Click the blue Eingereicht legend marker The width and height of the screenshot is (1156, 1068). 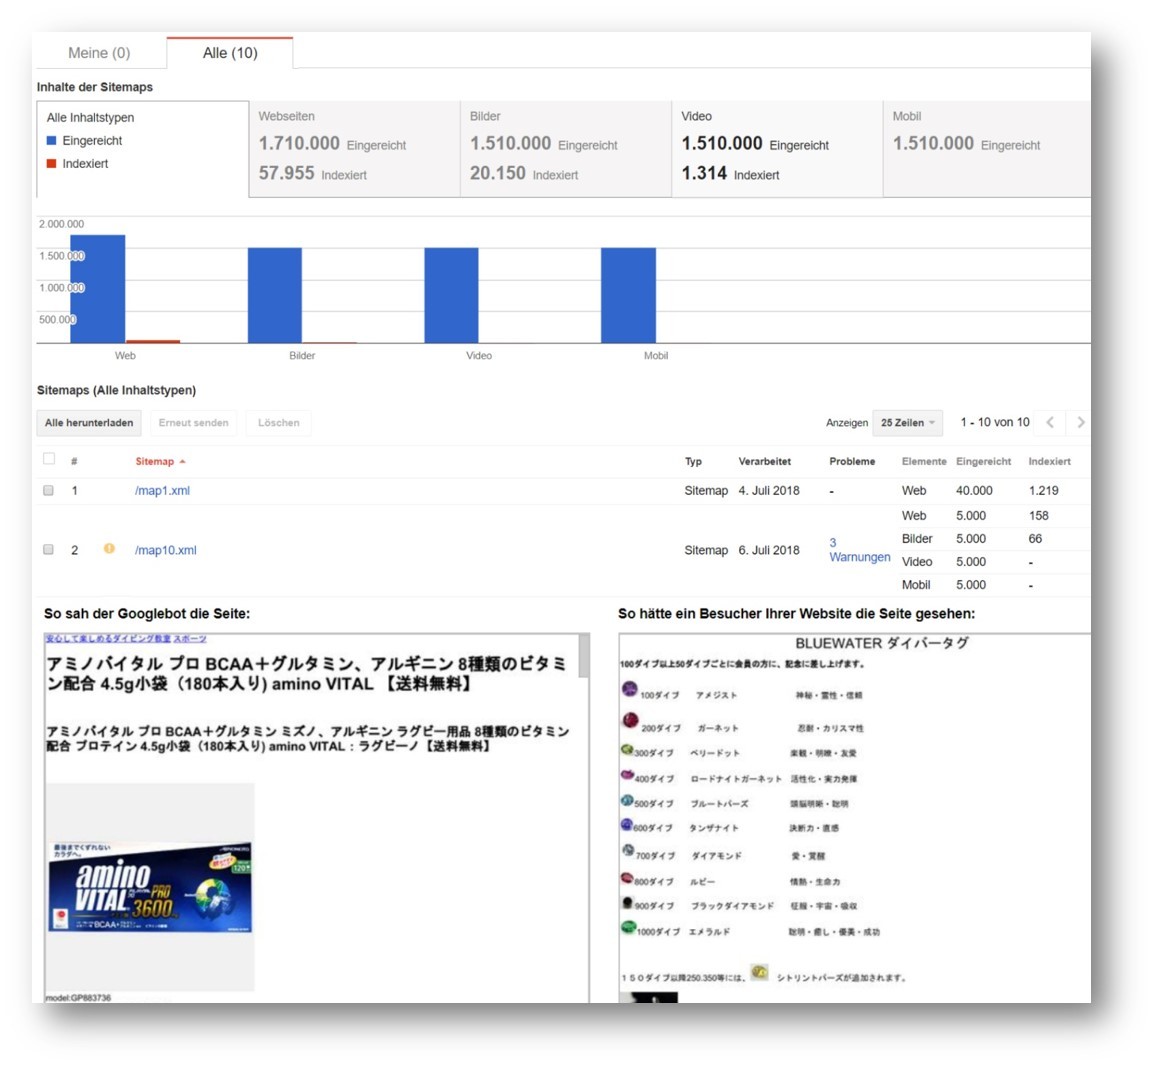click(51, 140)
